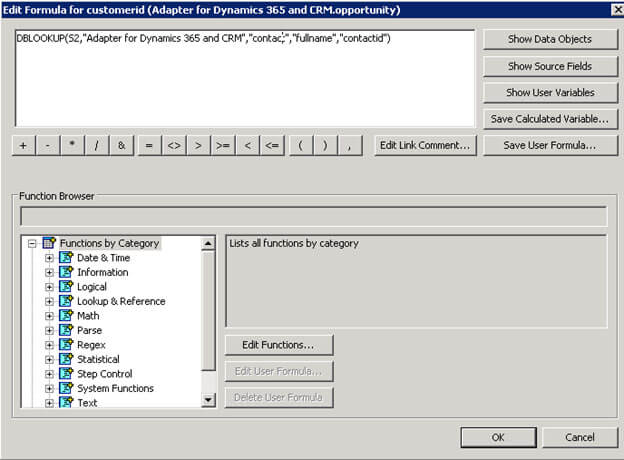Click Save Calculated Variable button
Image resolution: width=624 pixels, height=460 pixels.
pos(550,119)
